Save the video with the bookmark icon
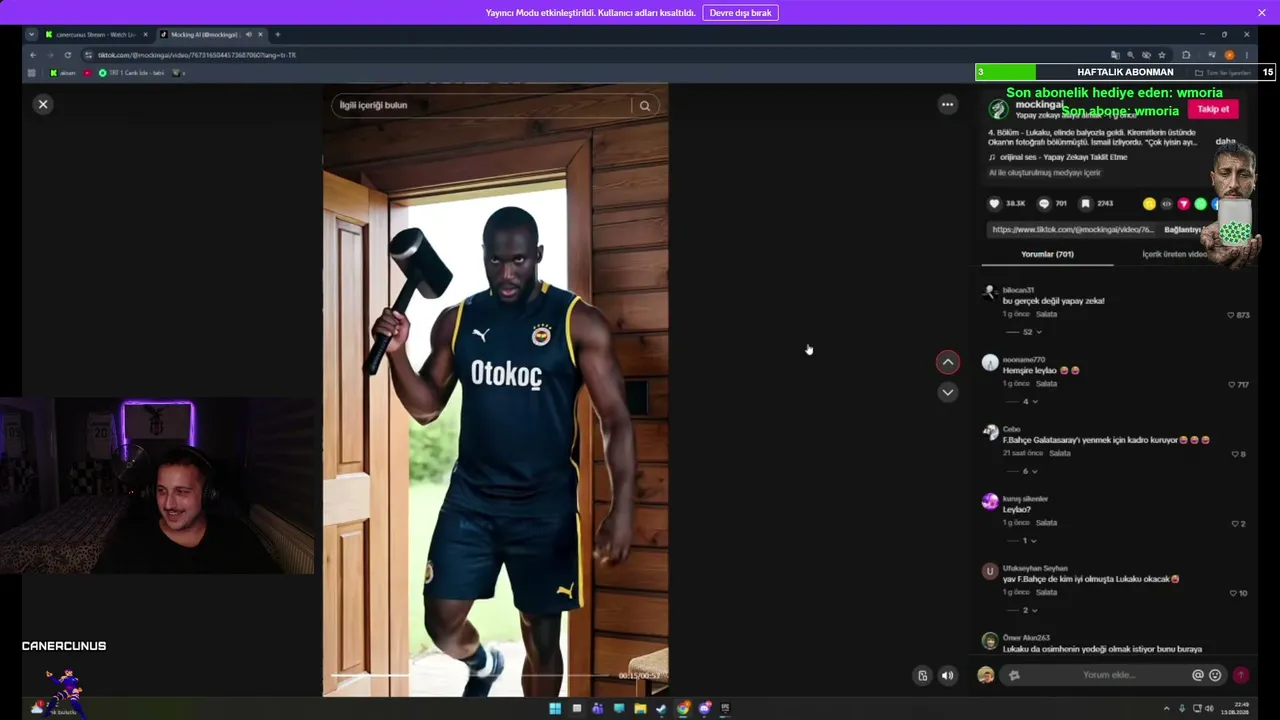1280x720 pixels. (1085, 203)
